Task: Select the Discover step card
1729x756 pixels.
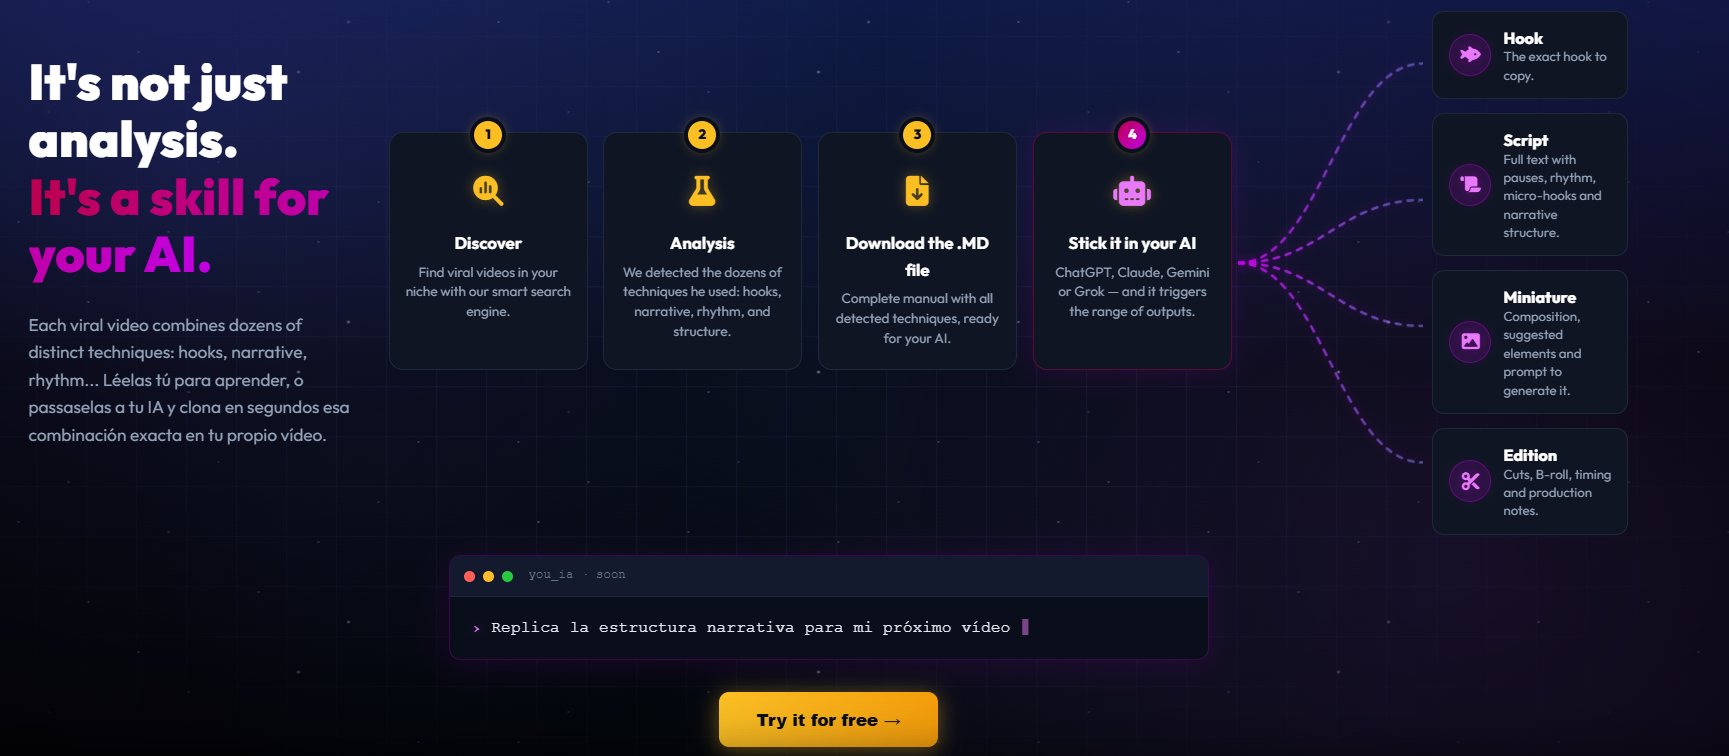Action: coord(487,250)
